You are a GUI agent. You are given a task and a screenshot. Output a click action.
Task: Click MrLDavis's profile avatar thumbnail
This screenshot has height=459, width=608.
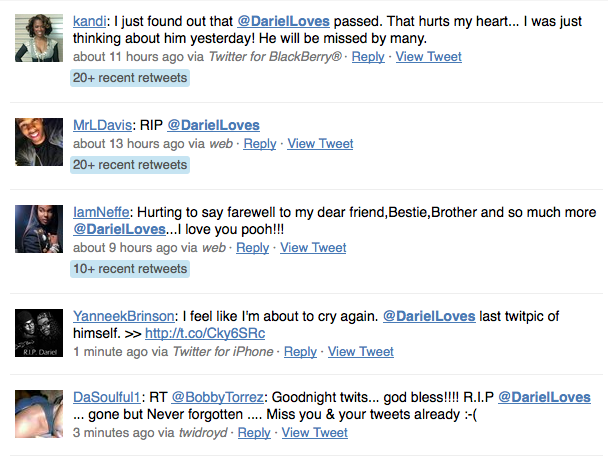click(x=40, y=141)
